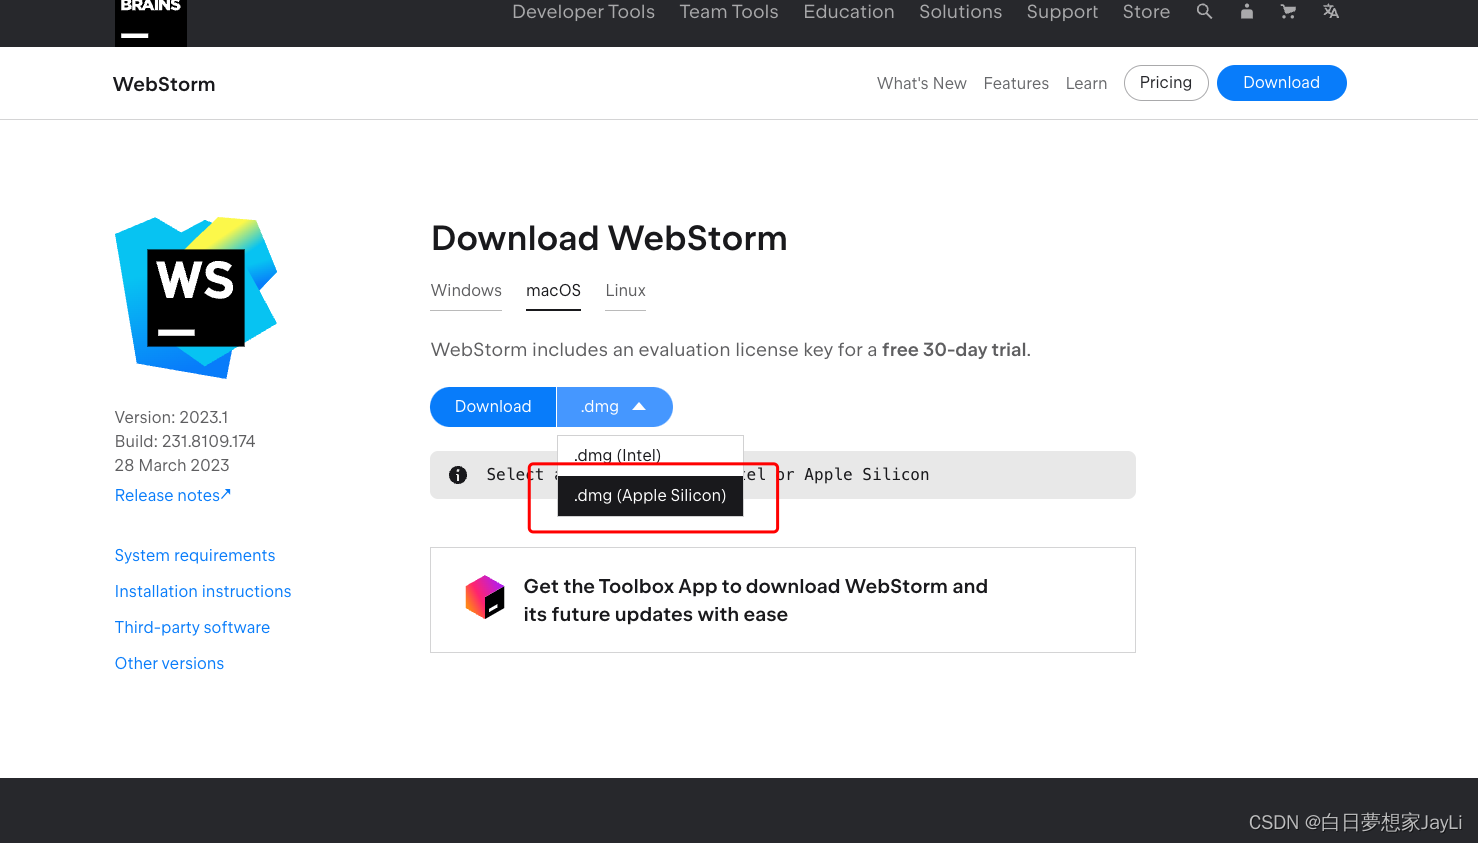The width and height of the screenshot is (1478, 843).
Task: Click the JetBrains logo in header
Action: (151, 22)
